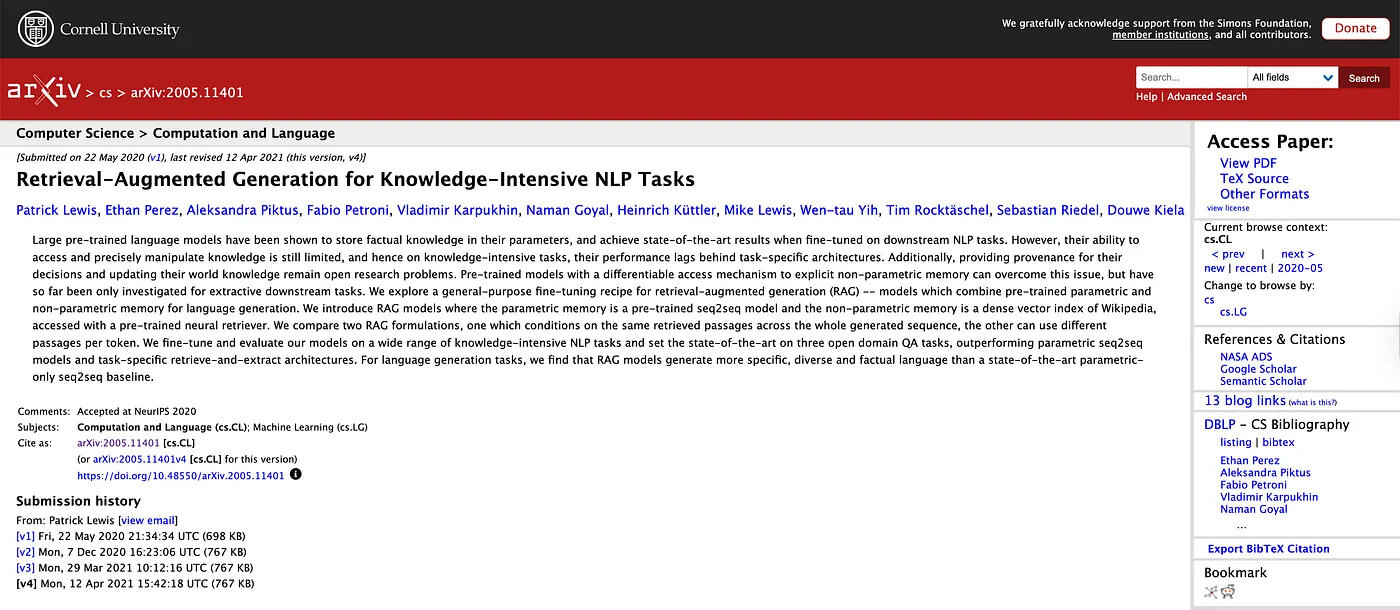Click the Search button

pos(1364,77)
